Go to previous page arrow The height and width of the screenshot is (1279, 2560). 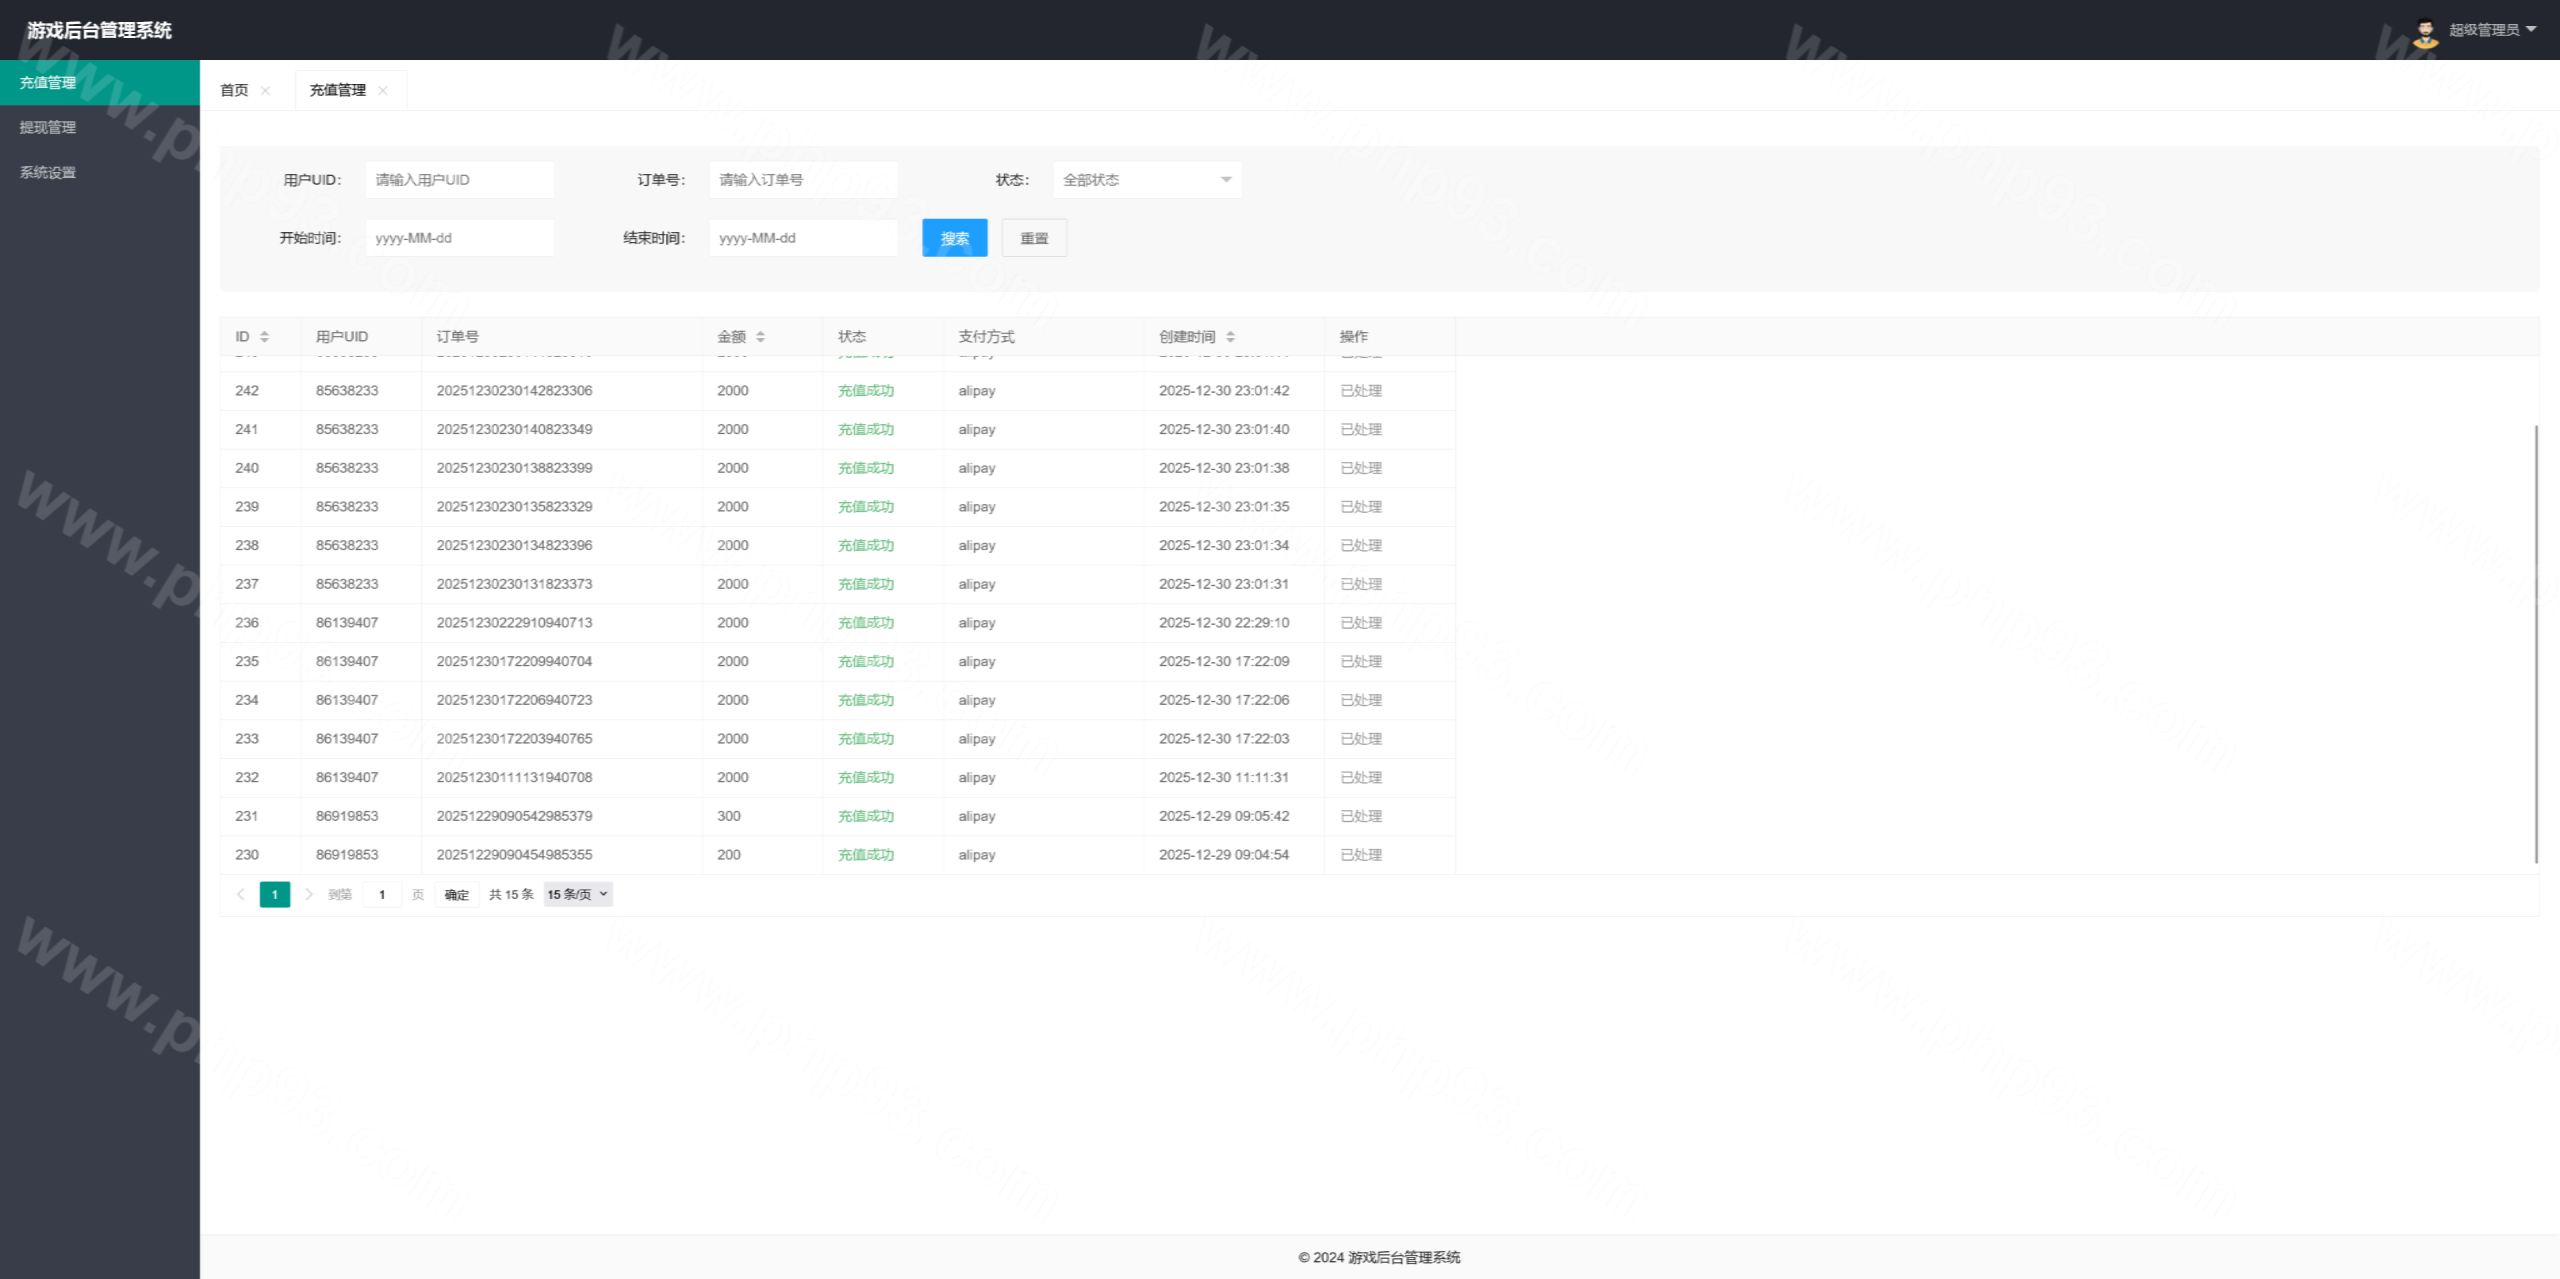(x=240, y=894)
